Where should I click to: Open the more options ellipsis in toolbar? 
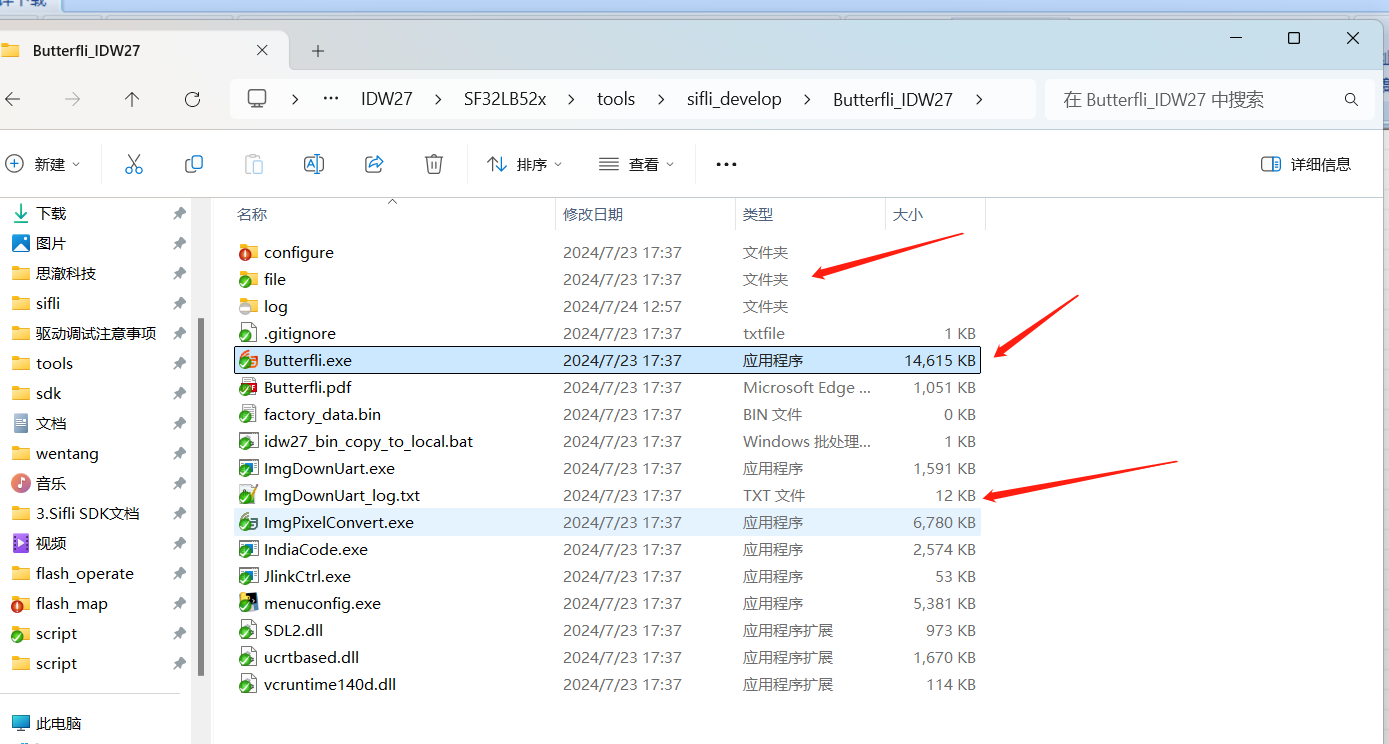pyautogui.click(x=726, y=164)
